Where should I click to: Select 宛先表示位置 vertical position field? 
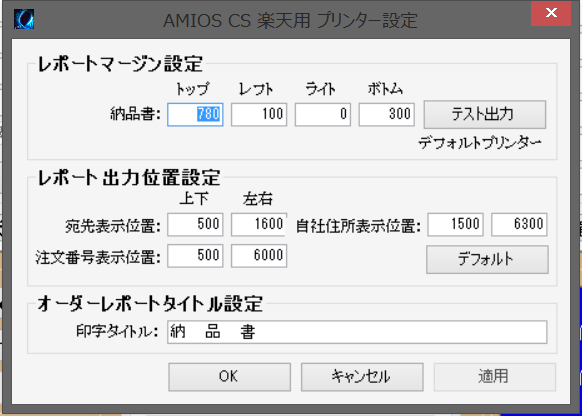click(195, 225)
